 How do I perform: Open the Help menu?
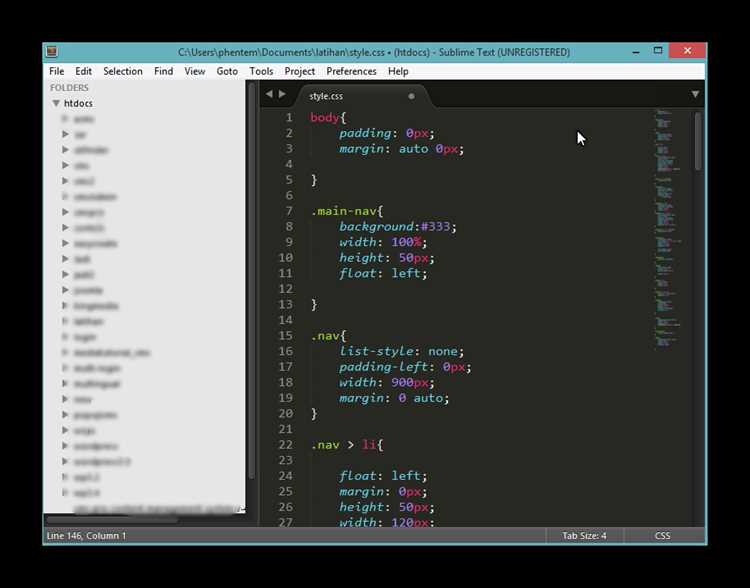coord(398,71)
